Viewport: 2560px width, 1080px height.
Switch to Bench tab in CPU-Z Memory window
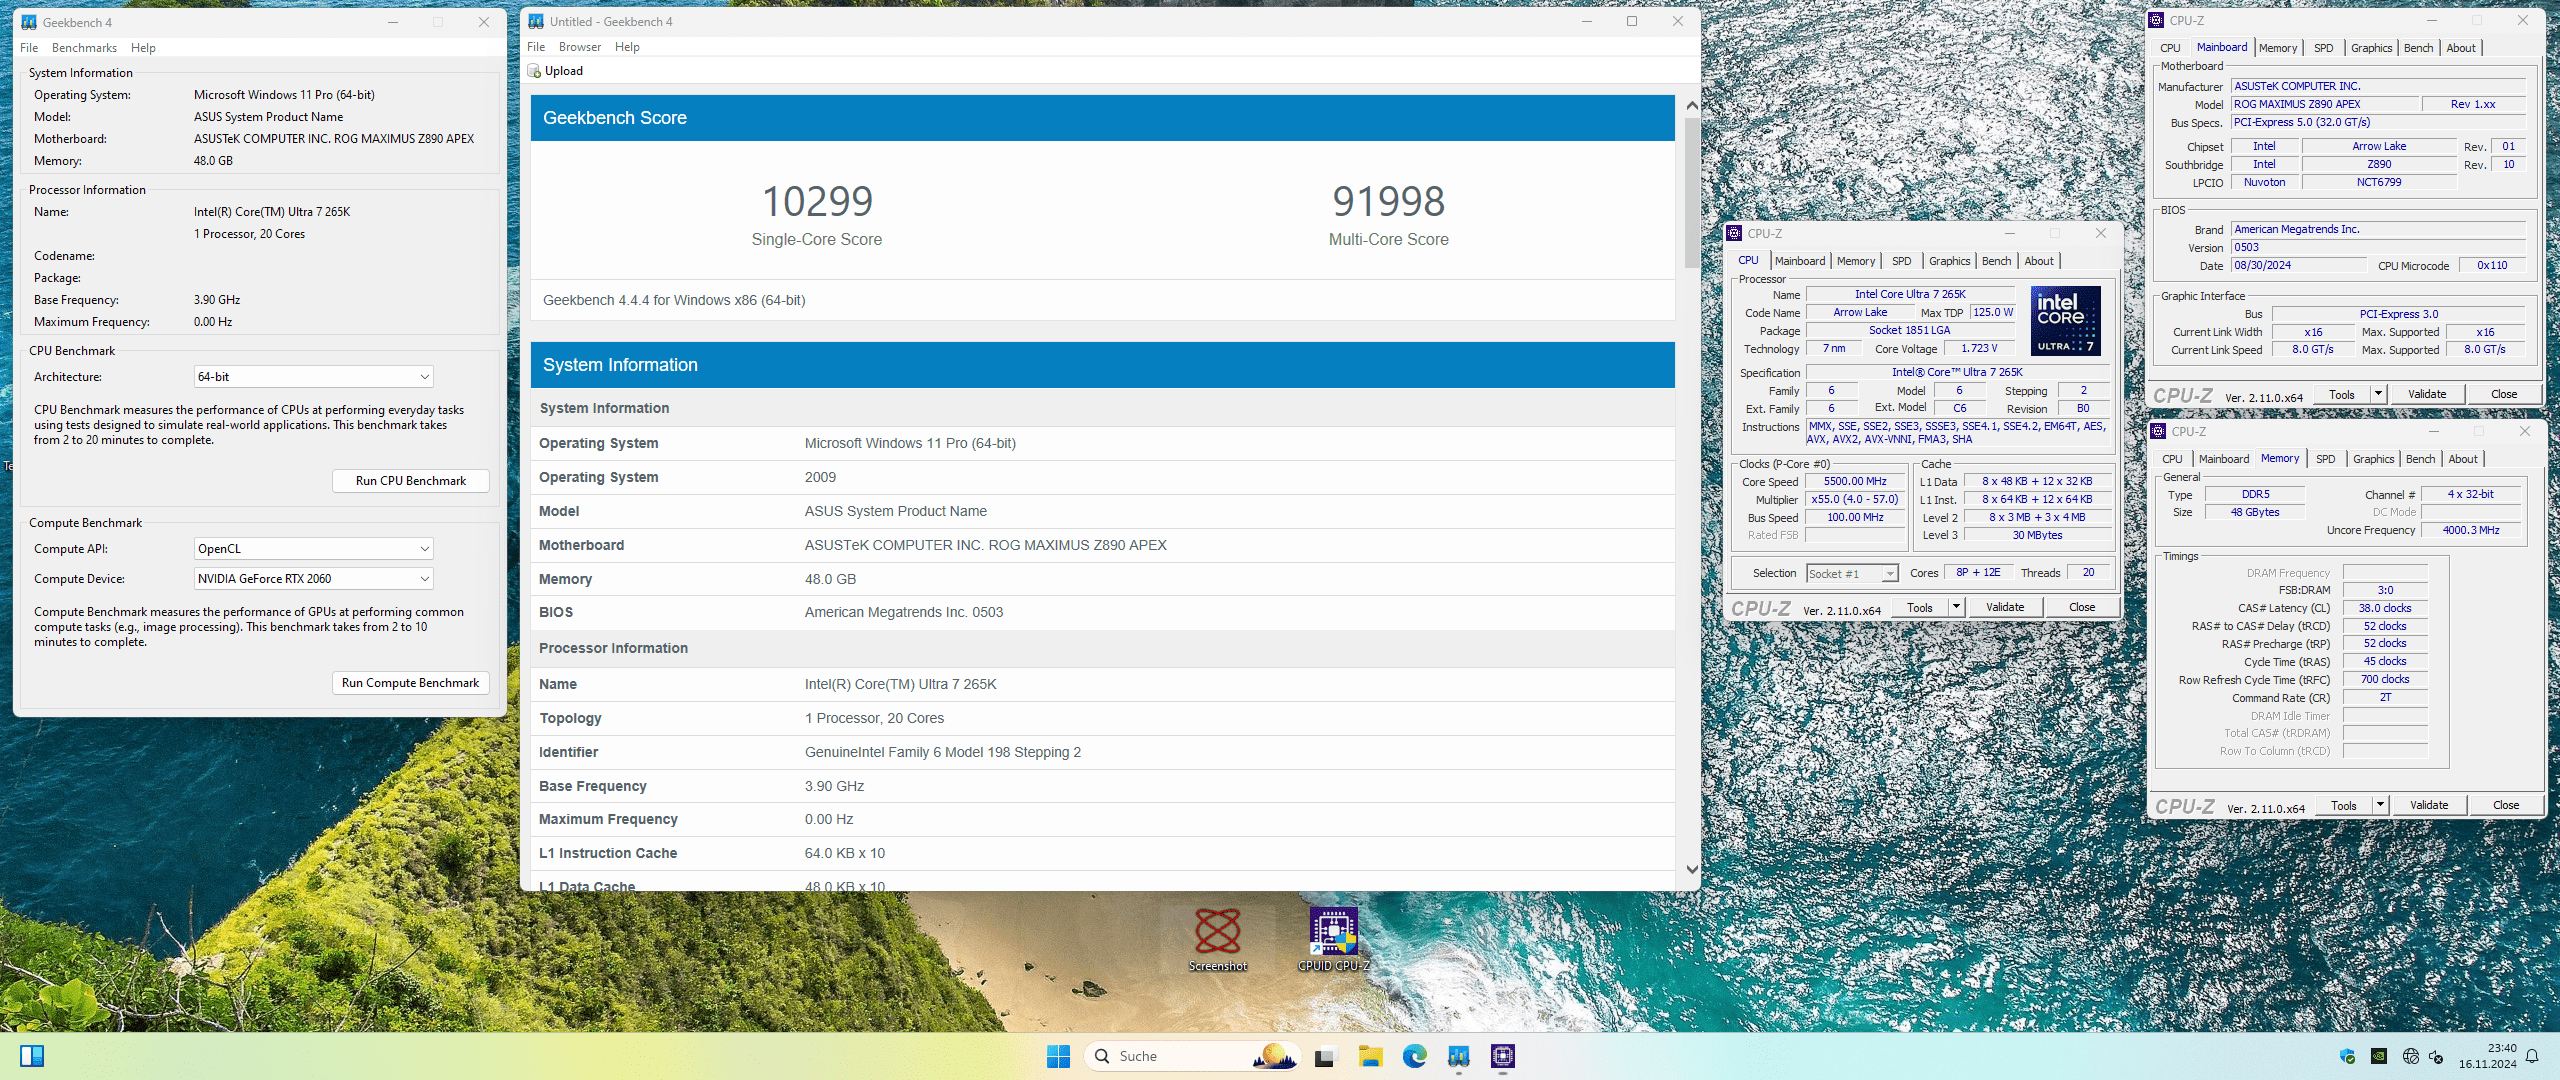[x=2420, y=459]
